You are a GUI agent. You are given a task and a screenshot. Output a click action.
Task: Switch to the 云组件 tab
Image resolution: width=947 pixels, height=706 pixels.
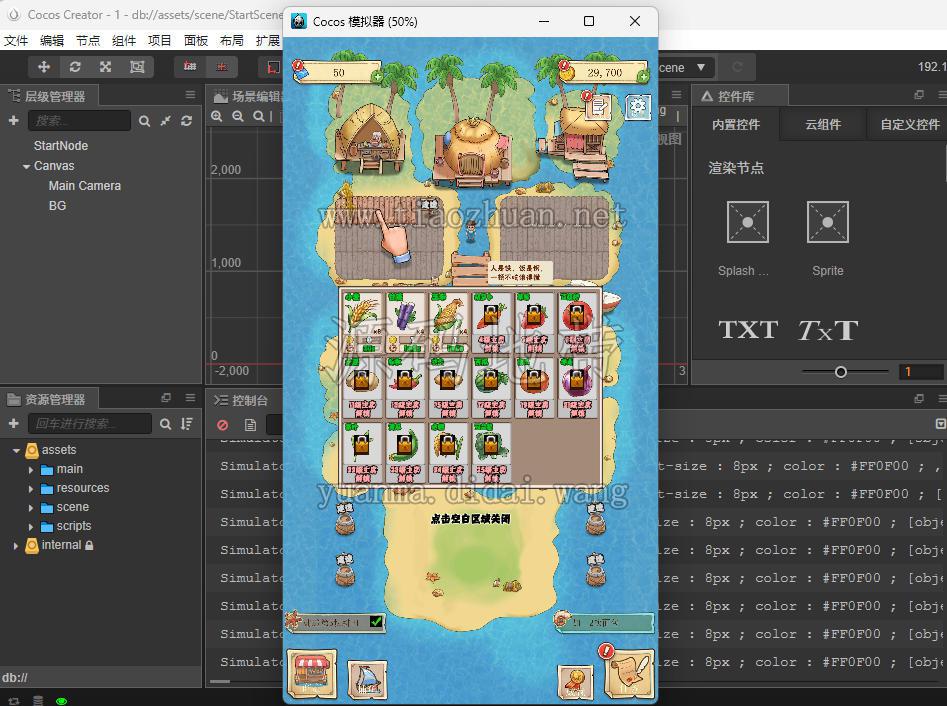(823, 124)
